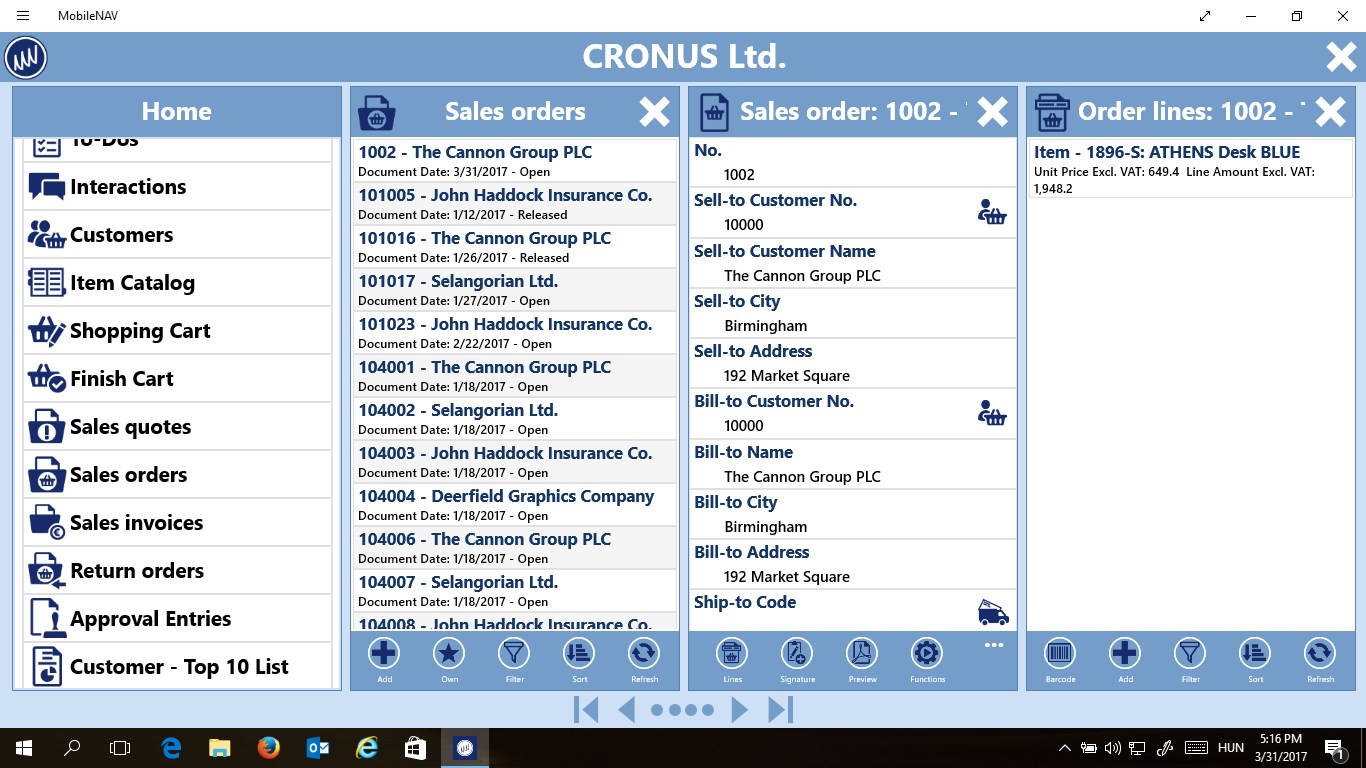
Task: Close the Sales order 1002 panel
Action: [992, 112]
